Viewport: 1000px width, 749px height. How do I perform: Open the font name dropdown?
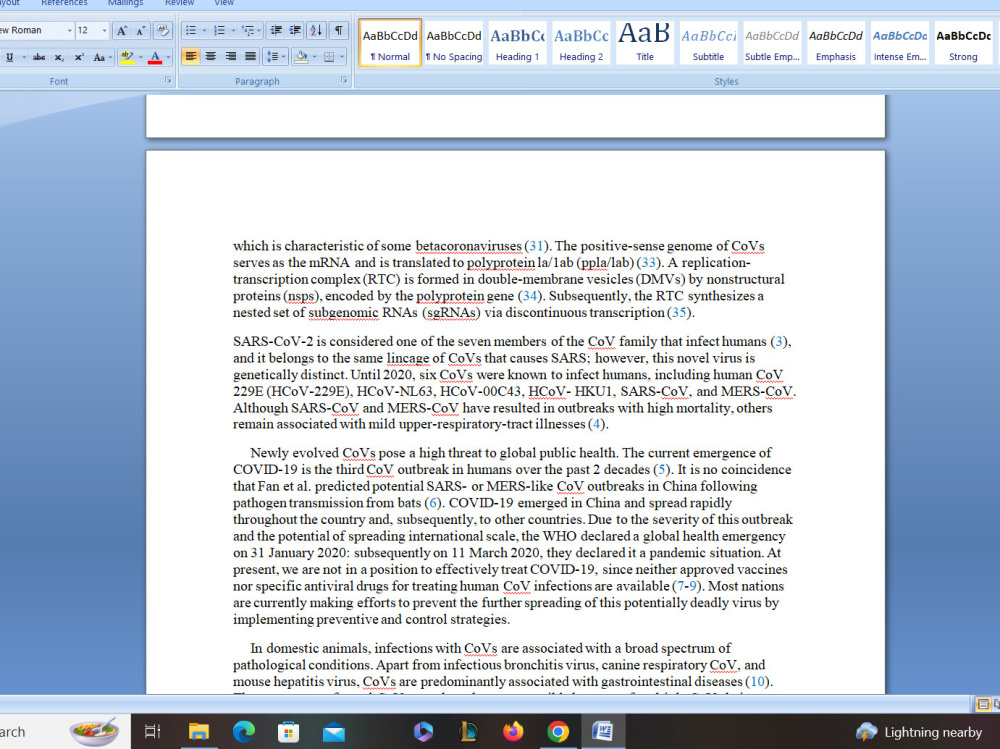click(x=70, y=30)
